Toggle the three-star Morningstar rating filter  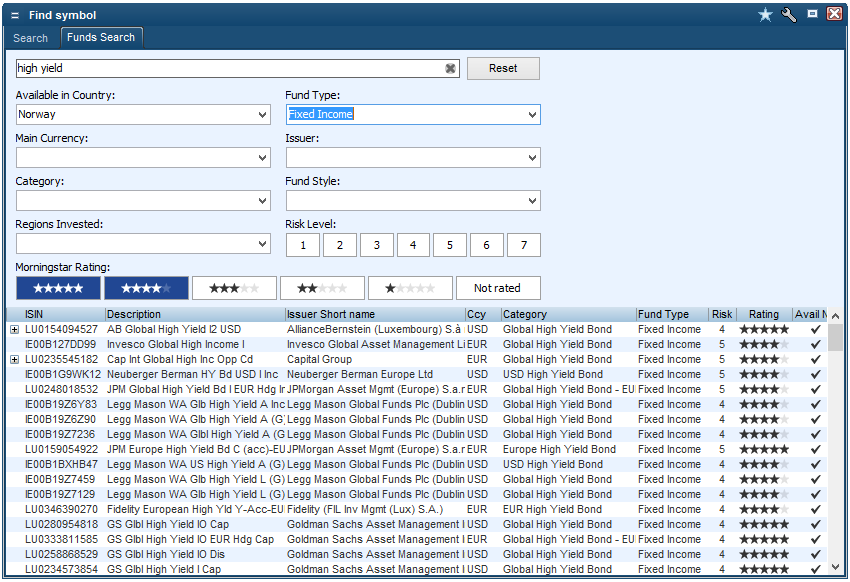click(x=234, y=288)
